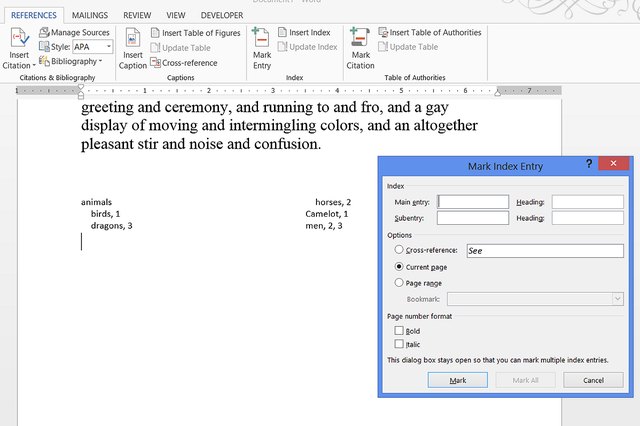Click the Cancel button
Image resolution: width=640 pixels, height=426 pixels.
pos(593,380)
